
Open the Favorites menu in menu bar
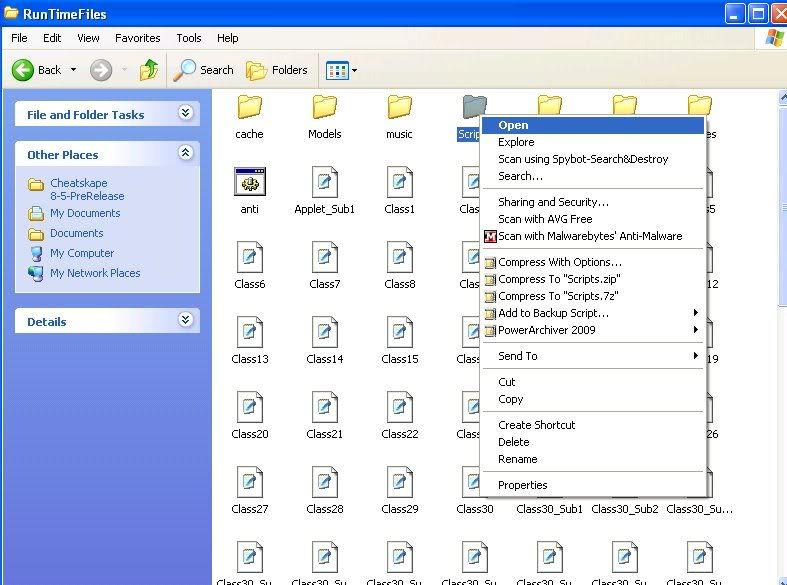[137, 38]
